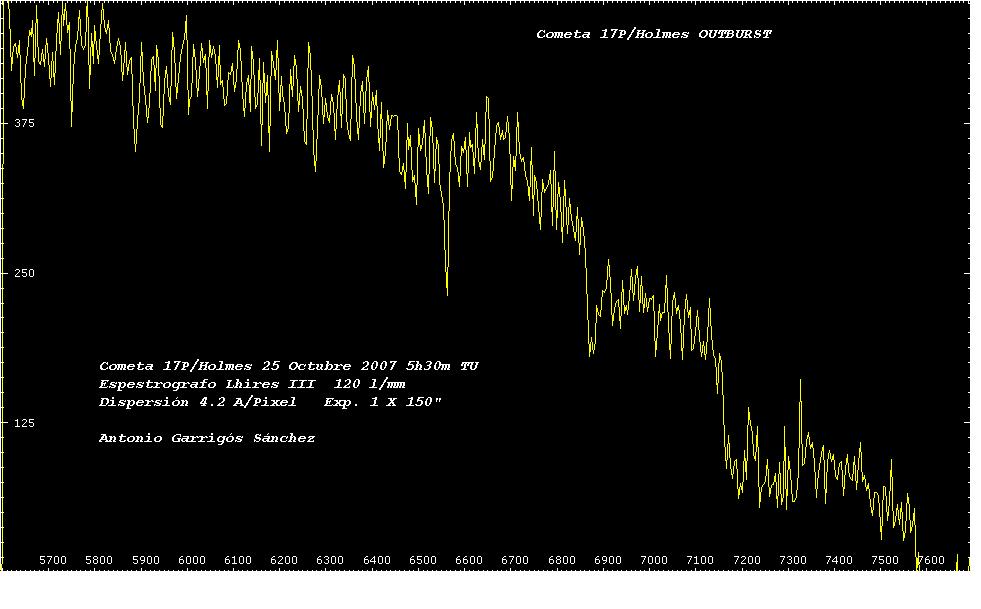This screenshot has width=981, height=609.
Task: Click the x-axis label 6300
Action: point(330,560)
